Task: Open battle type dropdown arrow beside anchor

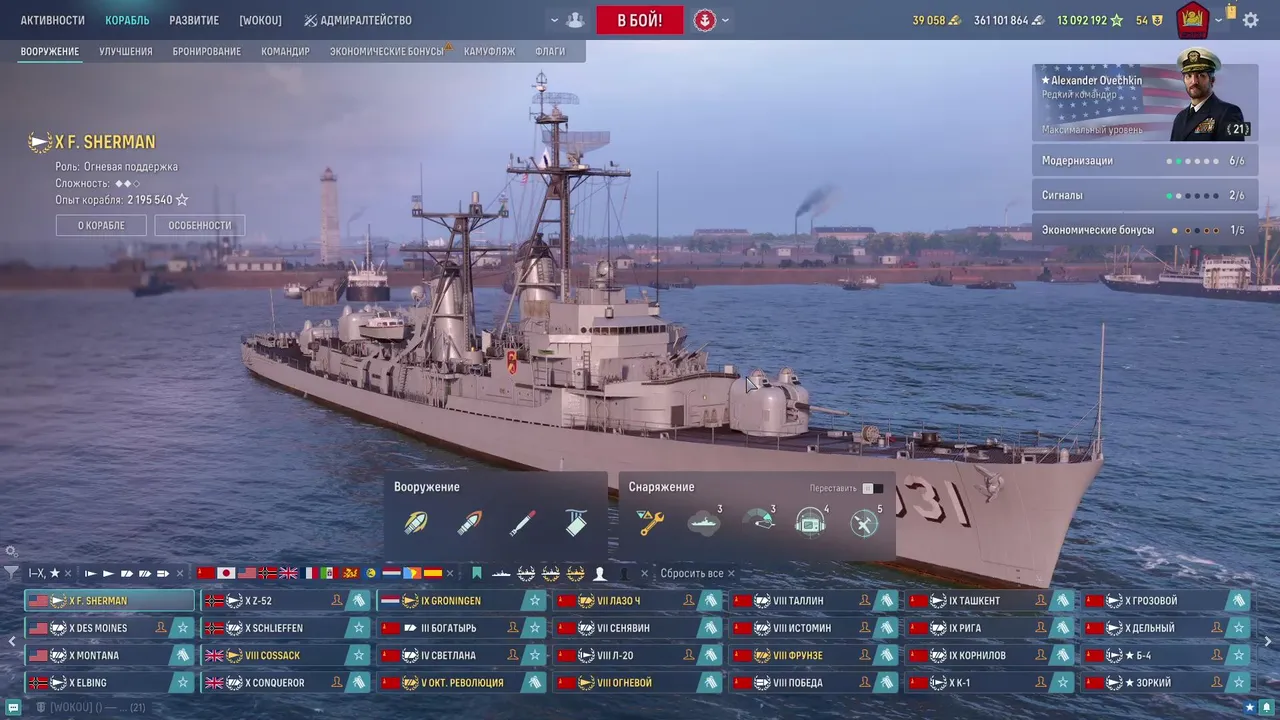Action: click(725, 20)
